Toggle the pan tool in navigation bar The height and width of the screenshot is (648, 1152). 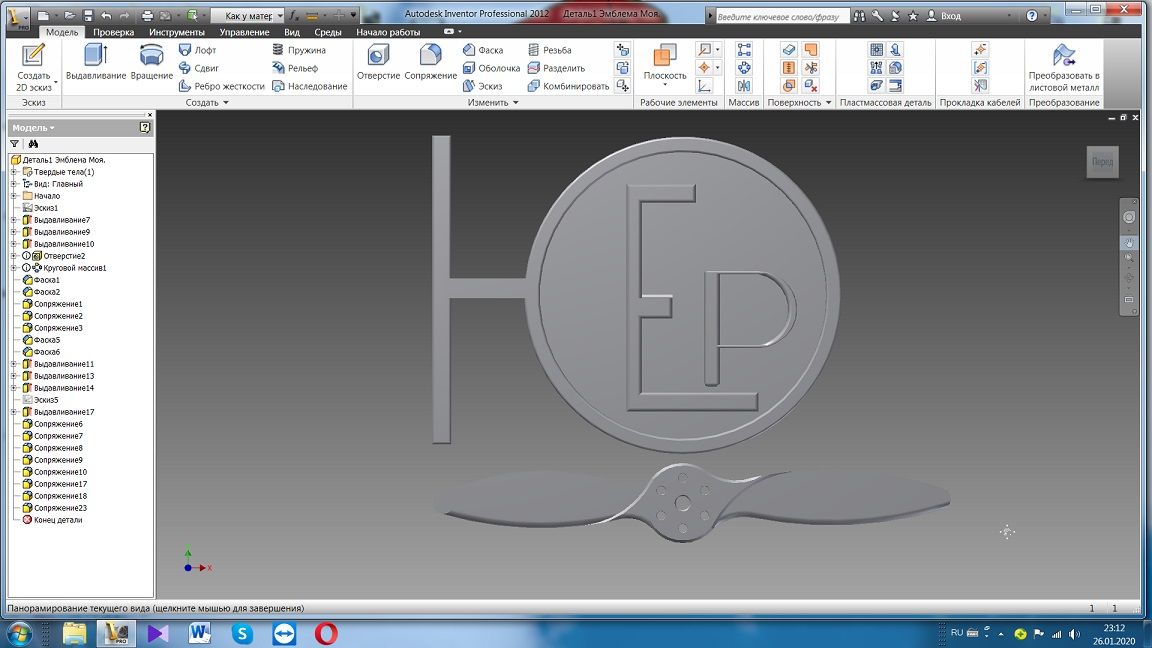(x=1129, y=242)
